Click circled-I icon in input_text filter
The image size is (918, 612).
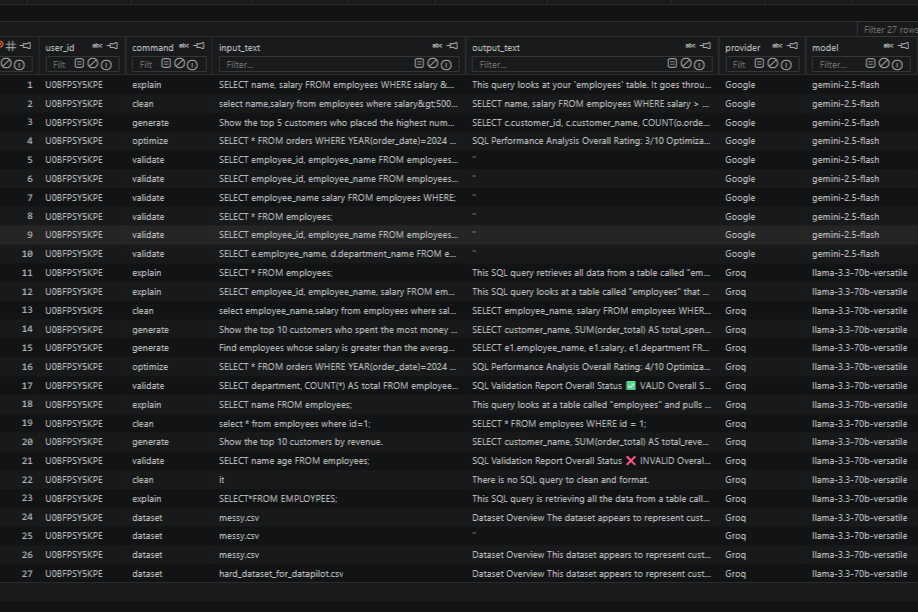click(446, 64)
